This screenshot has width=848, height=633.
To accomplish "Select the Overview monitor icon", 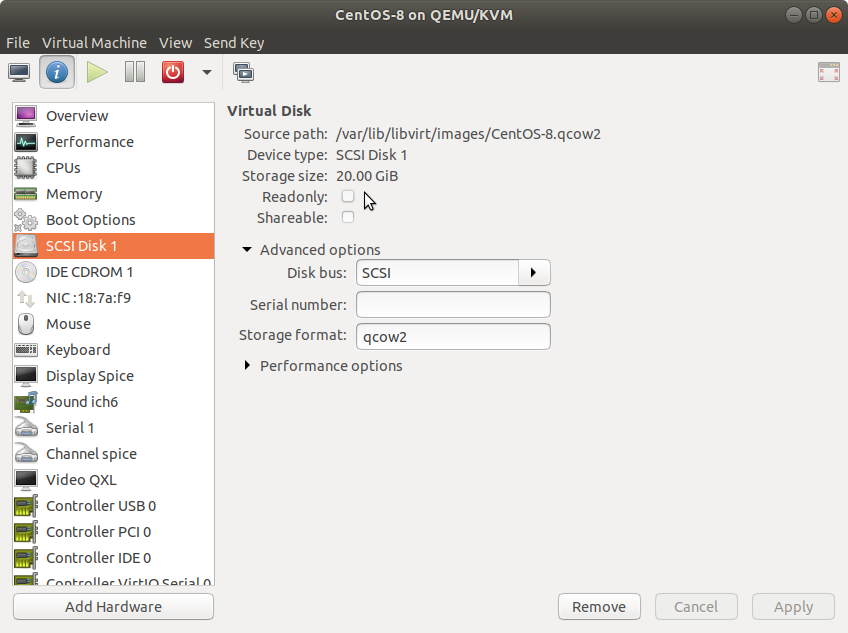I will [25, 116].
